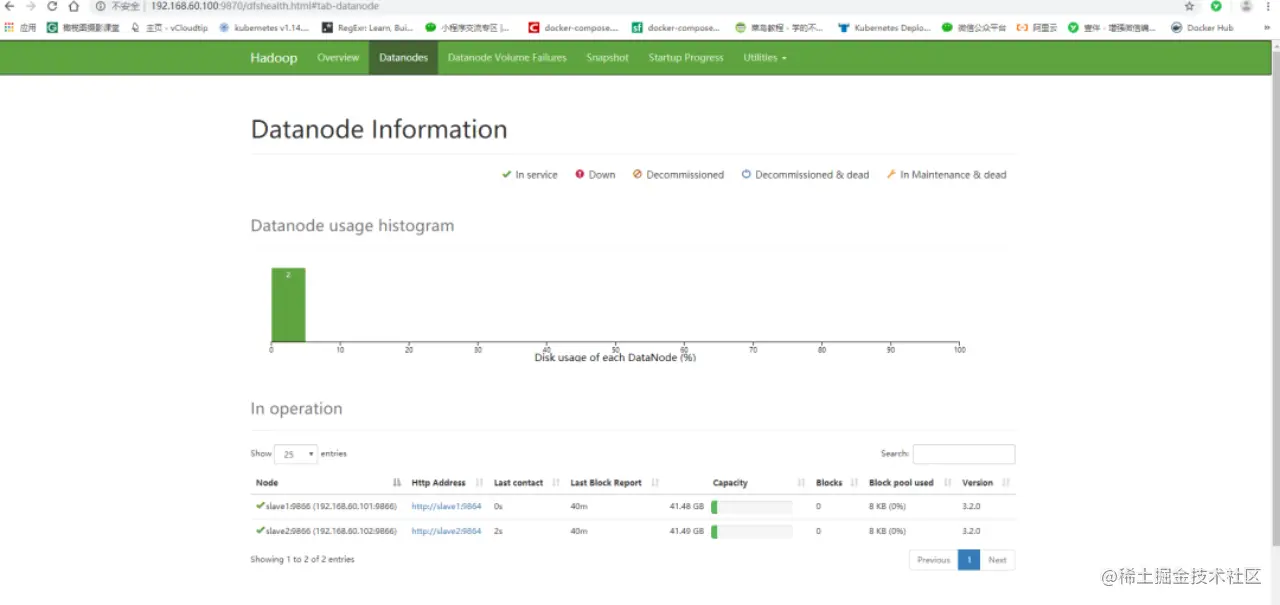Click the green shield extension icon
This screenshot has width=1280, height=605.
pos(1216,6)
